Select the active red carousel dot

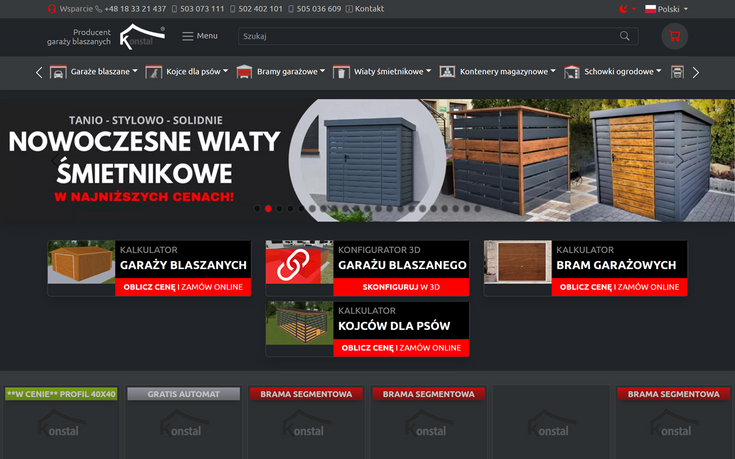268,209
